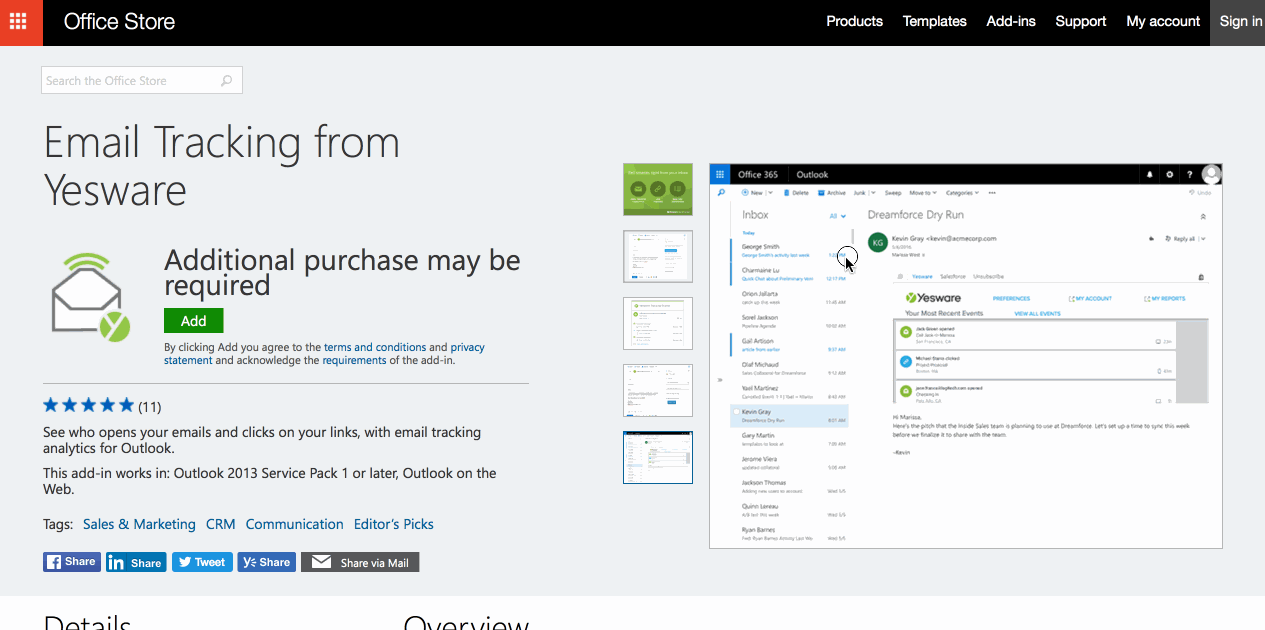Open the Editor's Picks tag
The height and width of the screenshot is (630, 1265).
tap(394, 524)
